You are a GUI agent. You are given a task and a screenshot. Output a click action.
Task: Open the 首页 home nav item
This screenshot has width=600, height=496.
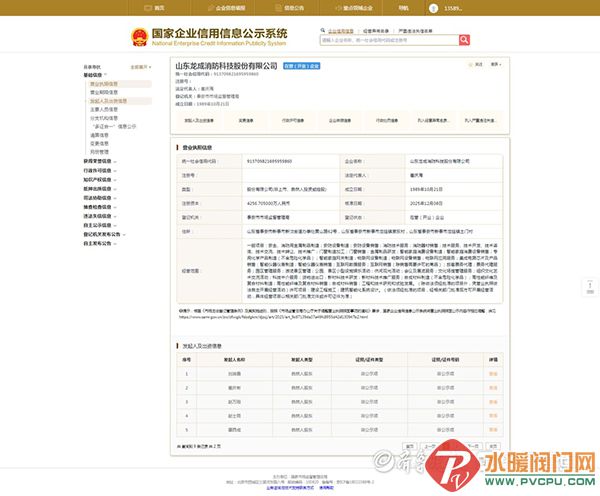point(154,8)
